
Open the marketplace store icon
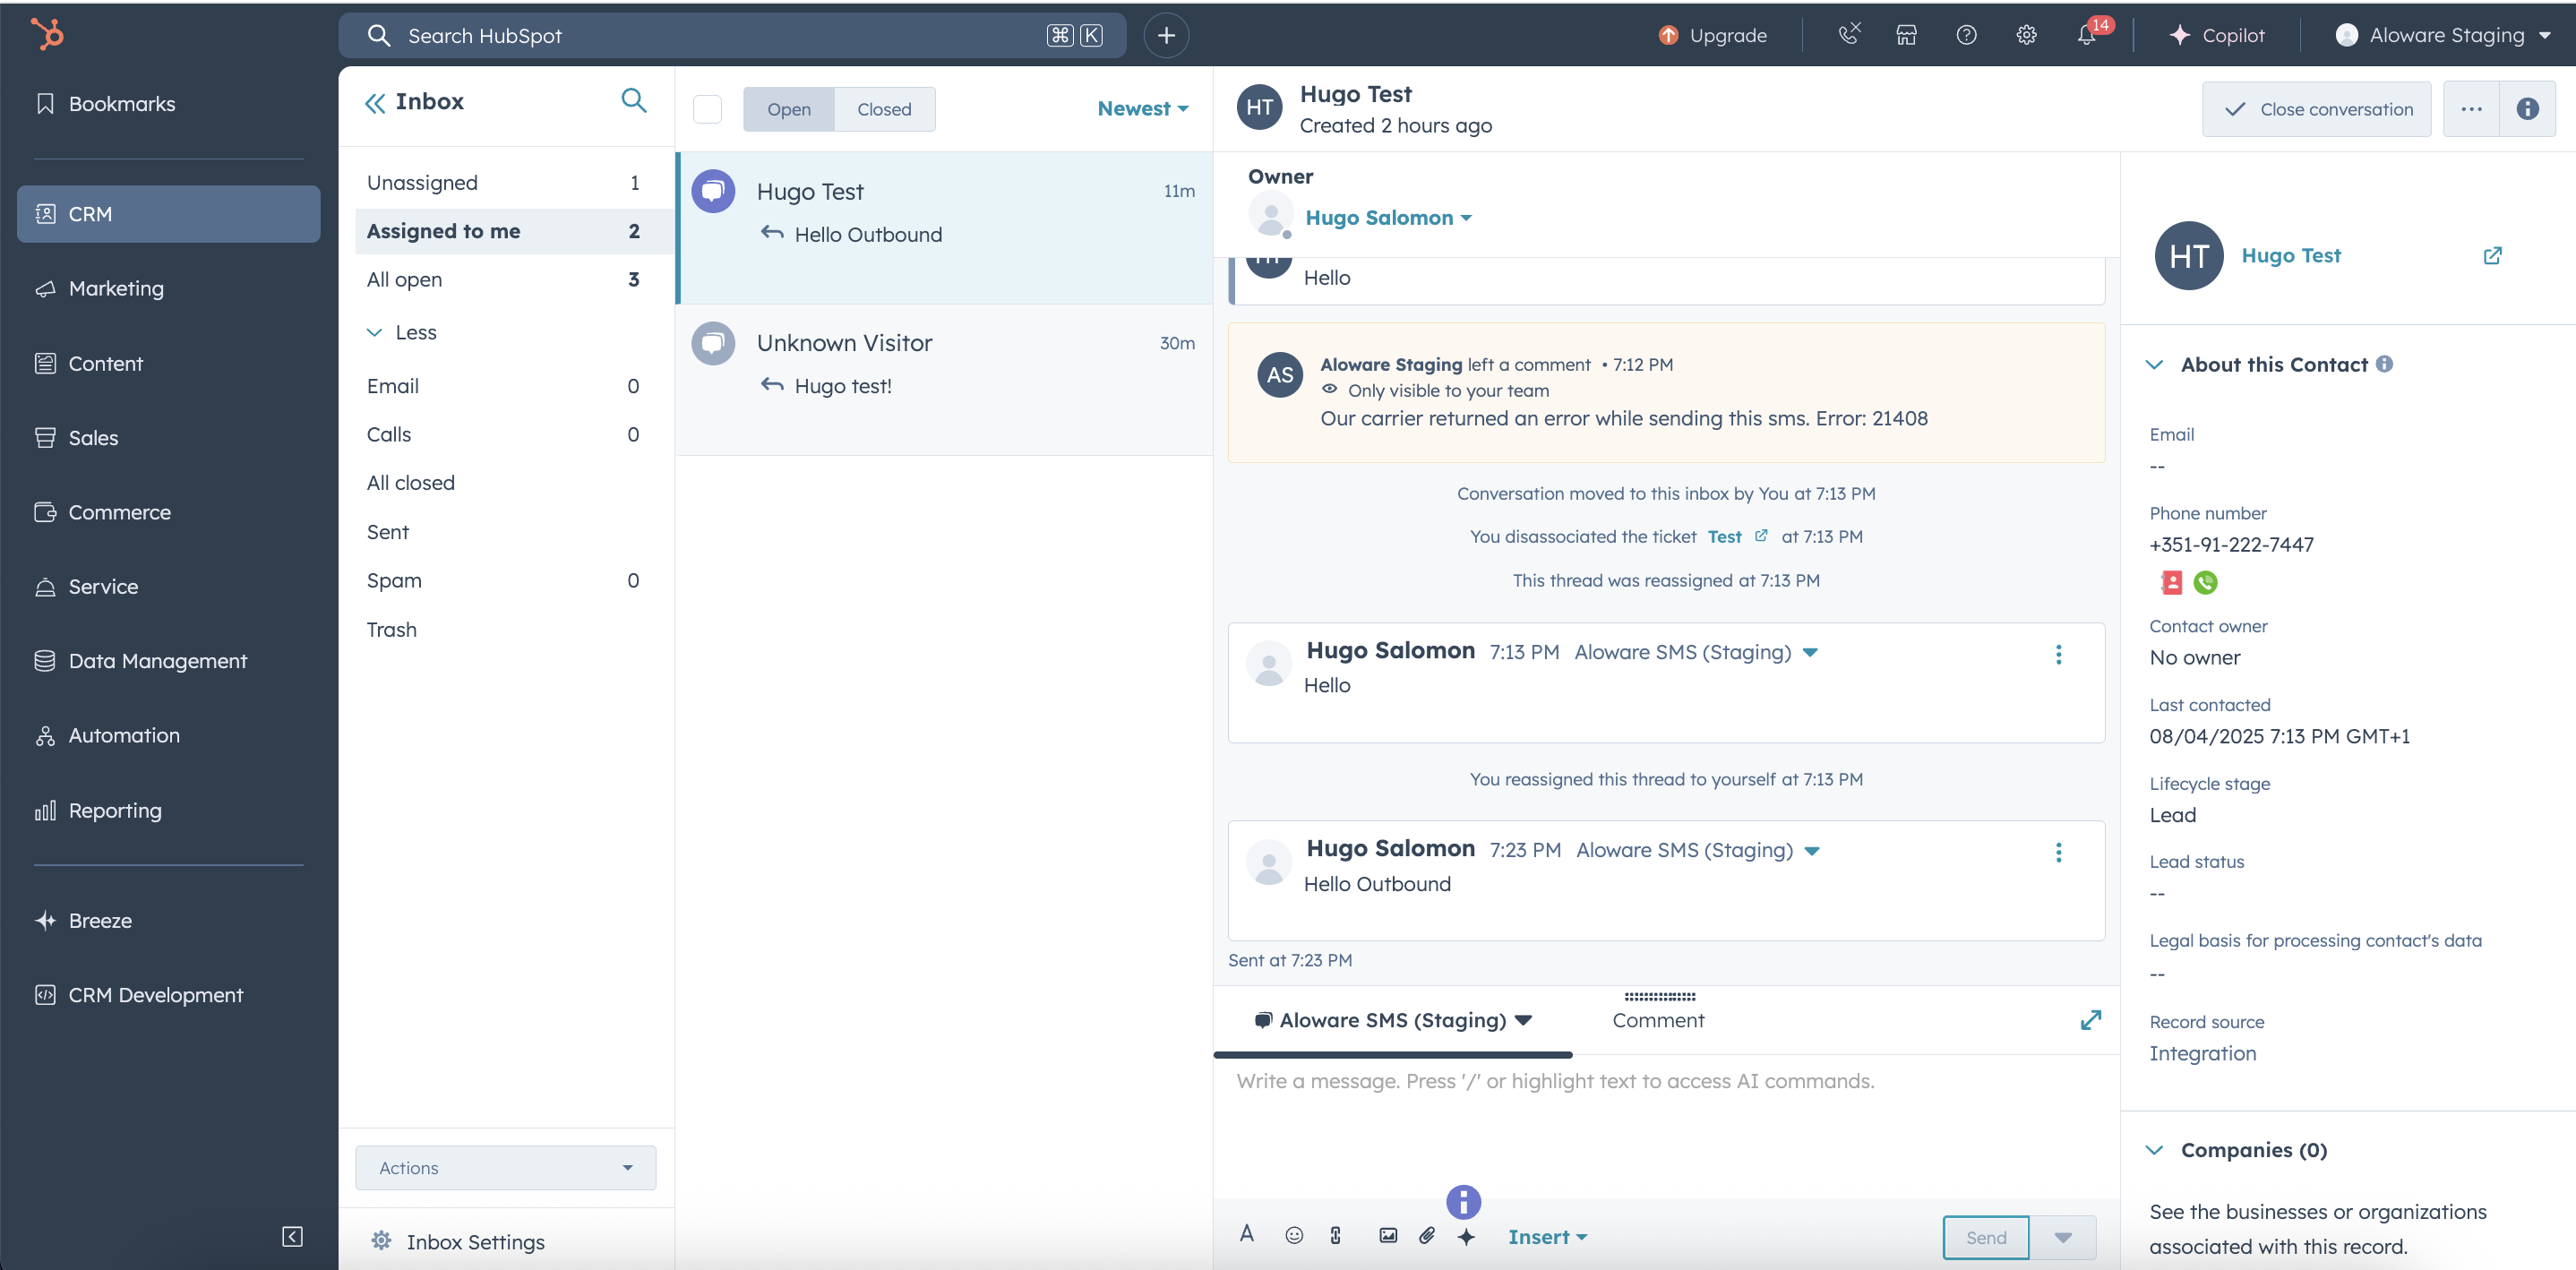coord(1906,35)
